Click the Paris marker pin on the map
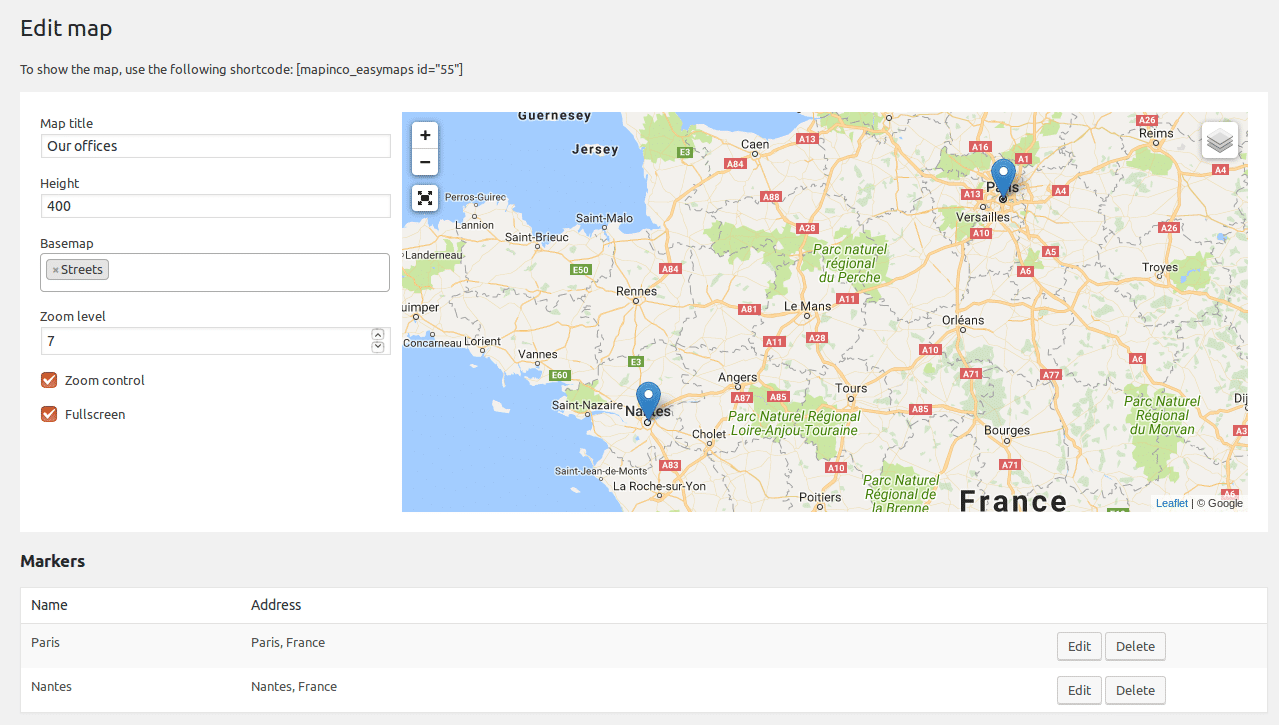The width and height of the screenshot is (1279, 725). [1003, 172]
